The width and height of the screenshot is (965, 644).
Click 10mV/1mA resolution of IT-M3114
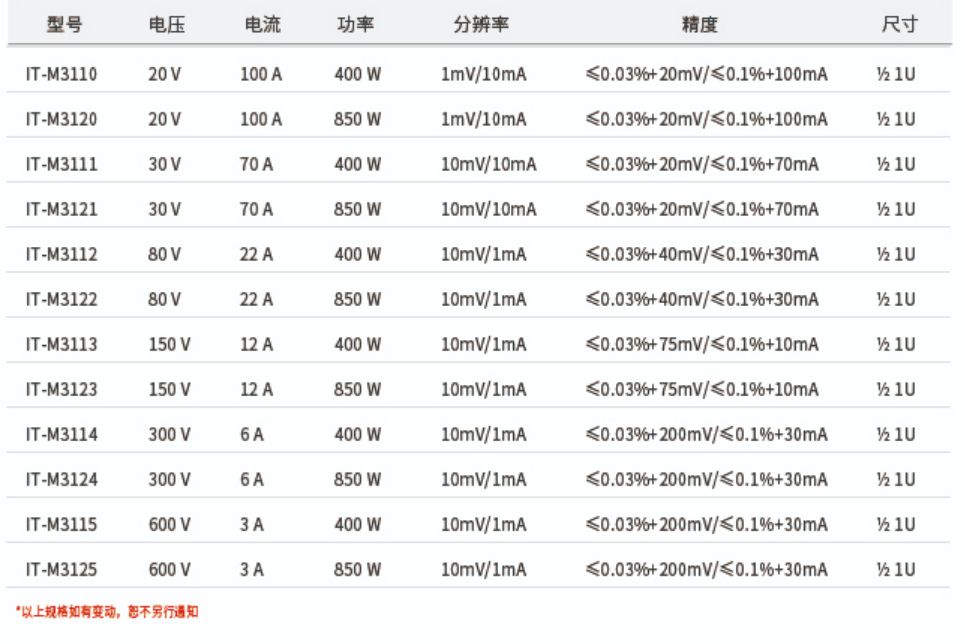click(x=484, y=435)
